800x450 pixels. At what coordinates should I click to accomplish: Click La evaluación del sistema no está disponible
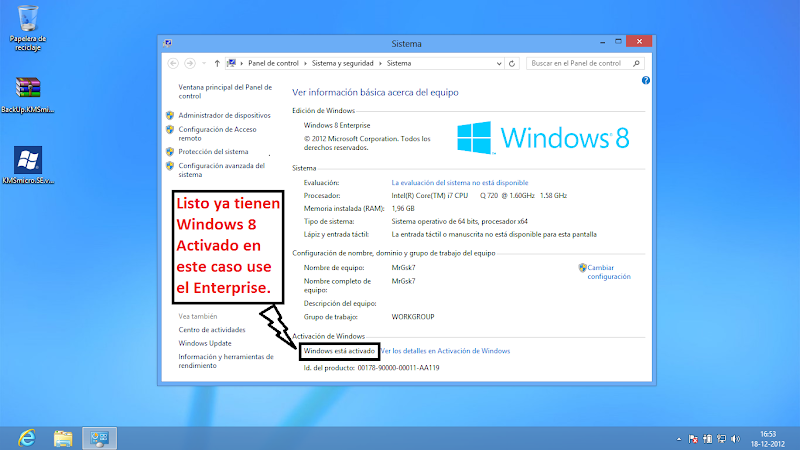coord(460,183)
